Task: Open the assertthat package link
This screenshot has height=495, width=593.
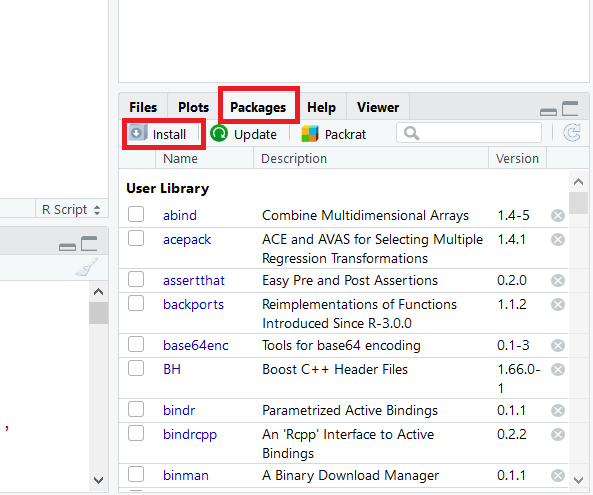Action: click(194, 281)
